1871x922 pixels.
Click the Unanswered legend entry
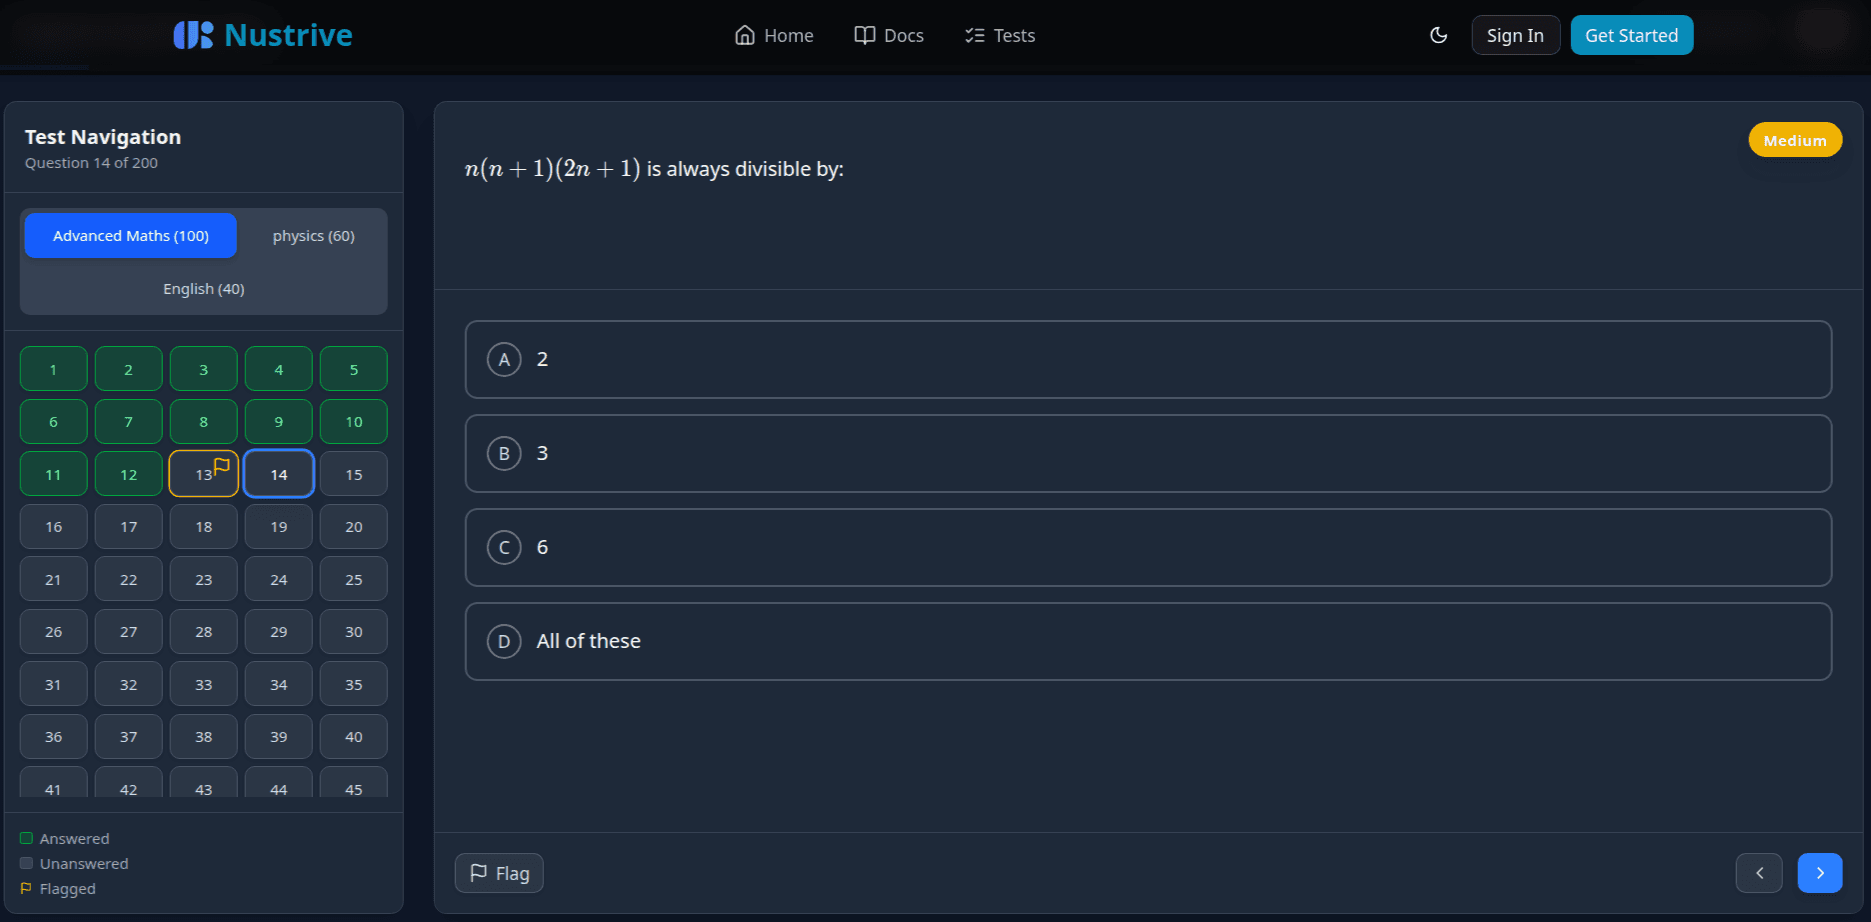74,863
